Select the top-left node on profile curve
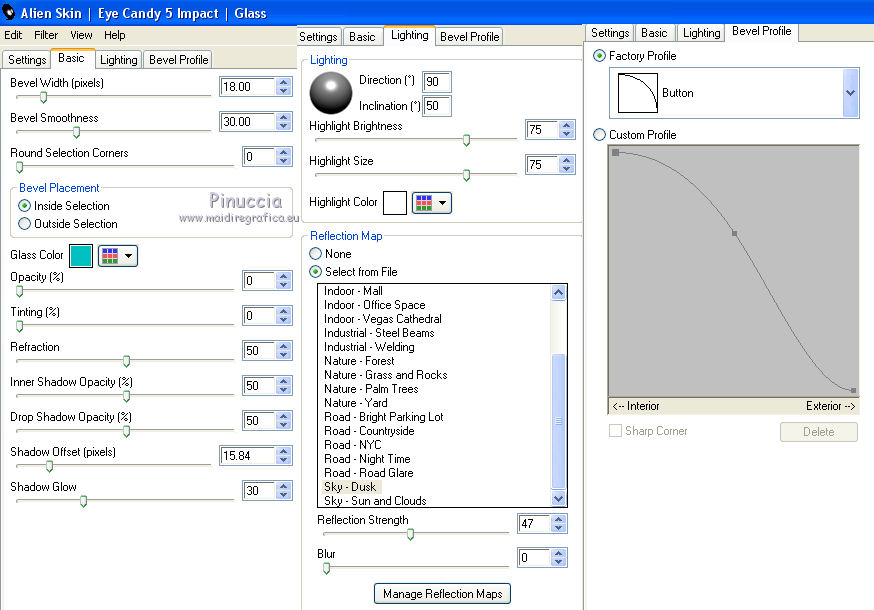This screenshot has height=610, width=874. pyautogui.click(x=615, y=152)
